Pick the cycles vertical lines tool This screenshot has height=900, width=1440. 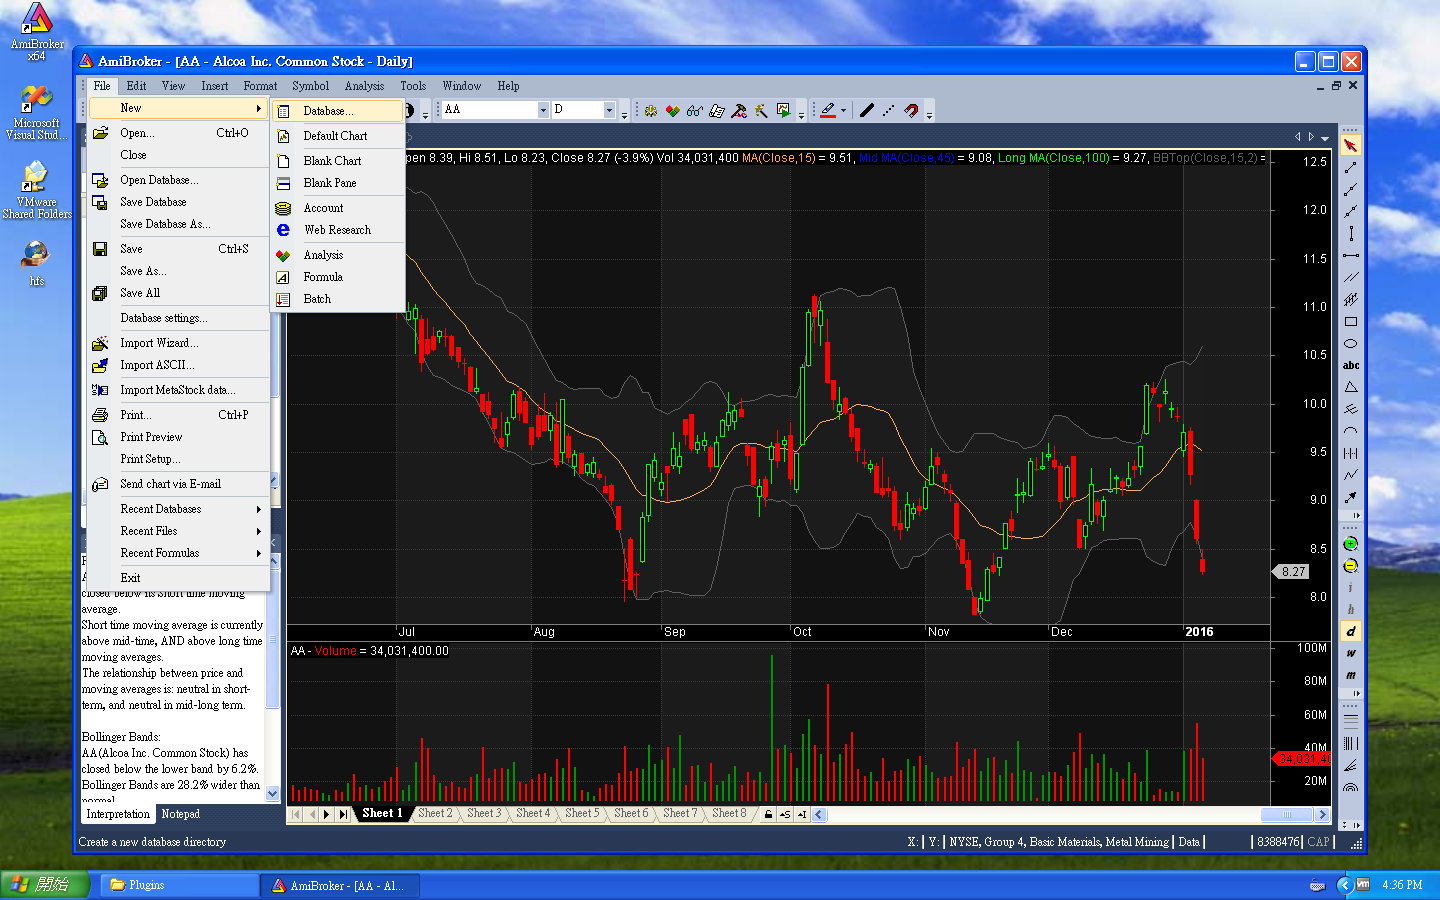[1351, 453]
